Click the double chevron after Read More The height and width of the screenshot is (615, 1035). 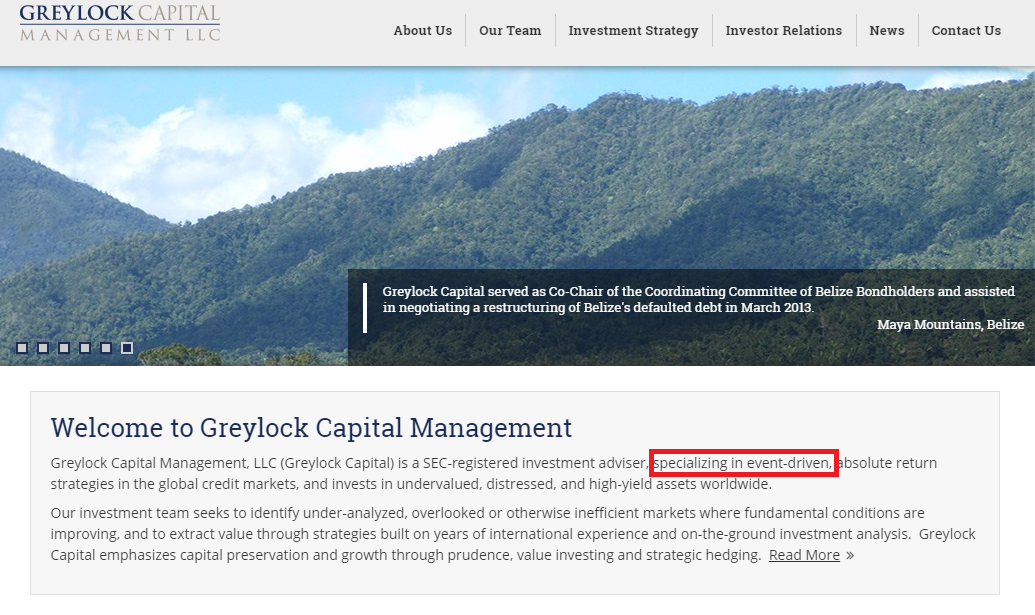[x=850, y=556]
